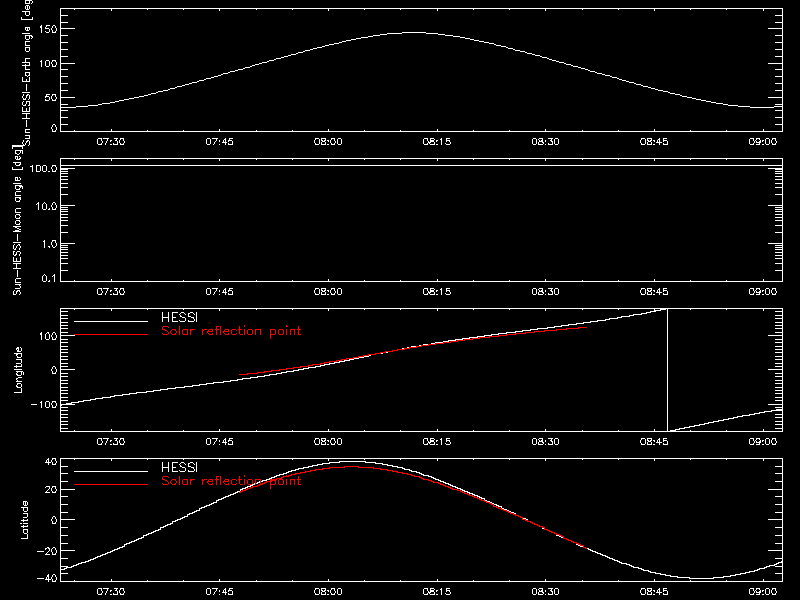Click the 10.0 tick on Moon angle axis
This screenshot has height=600, width=800.
click(x=45, y=206)
